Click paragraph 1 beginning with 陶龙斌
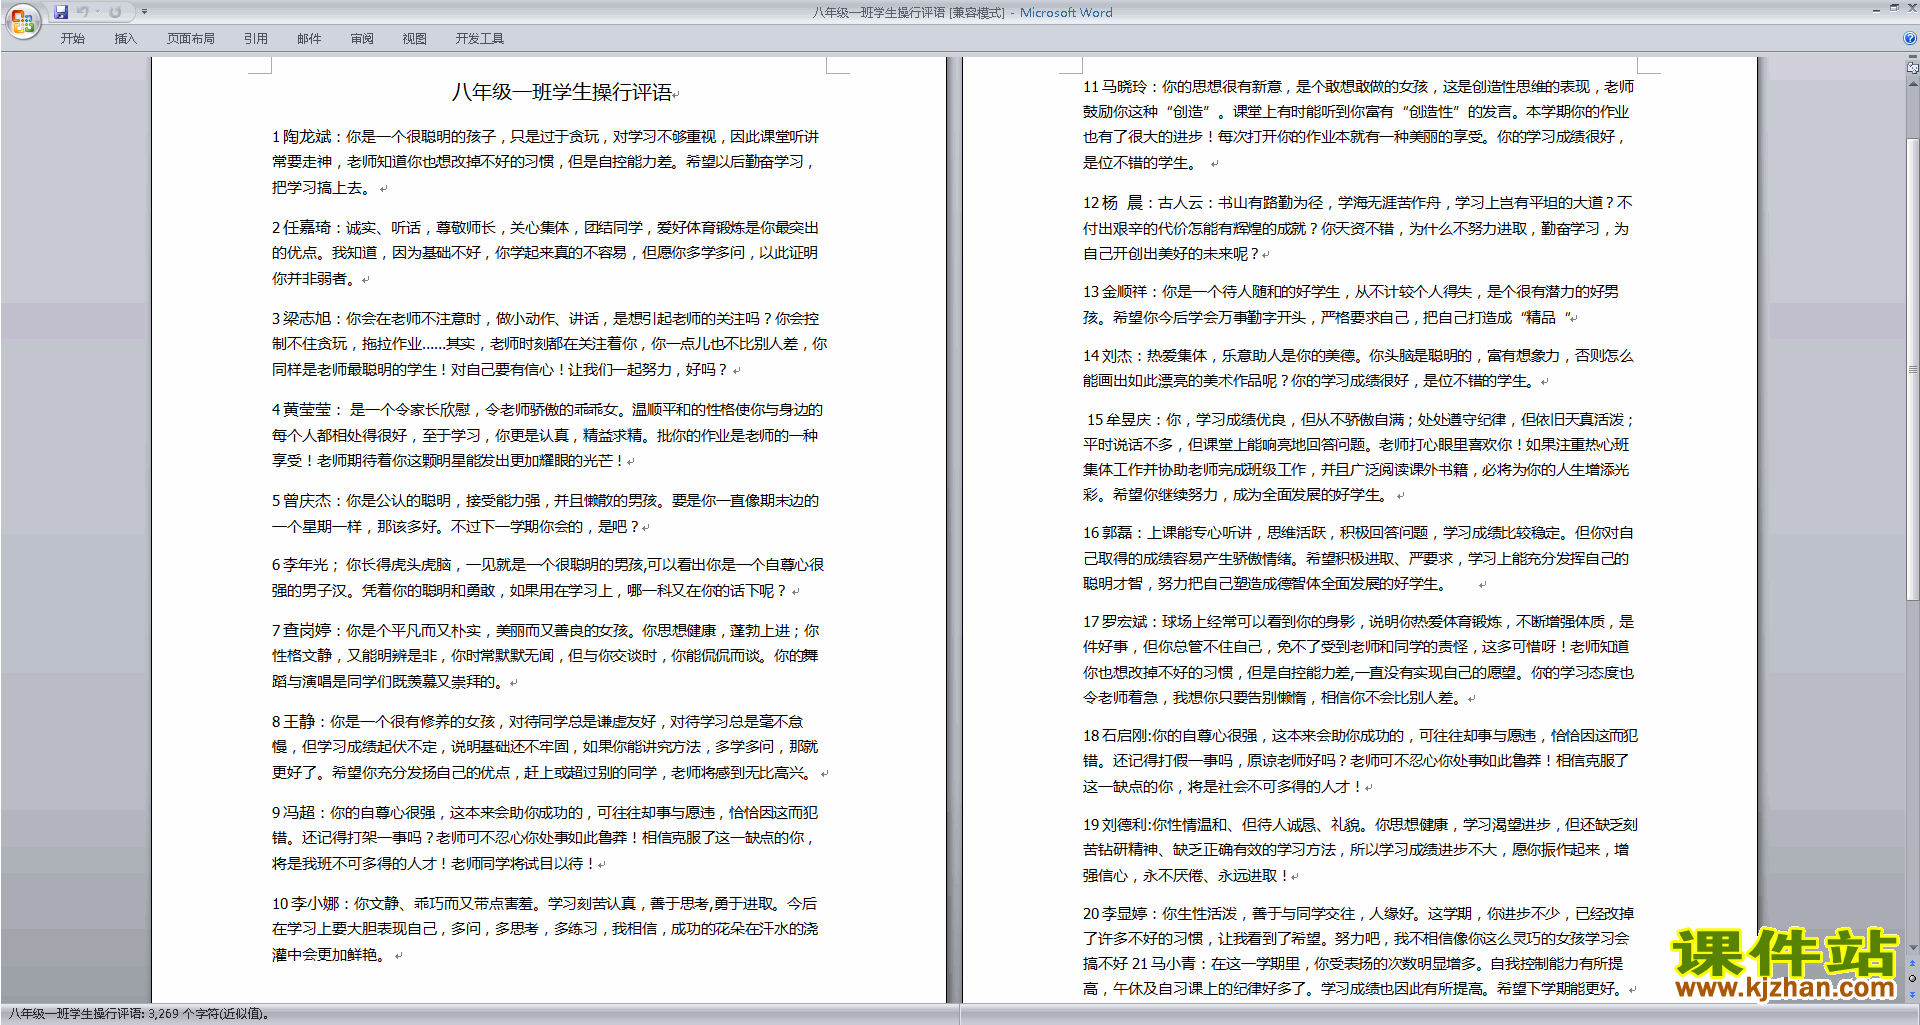 (x=546, y=162)
